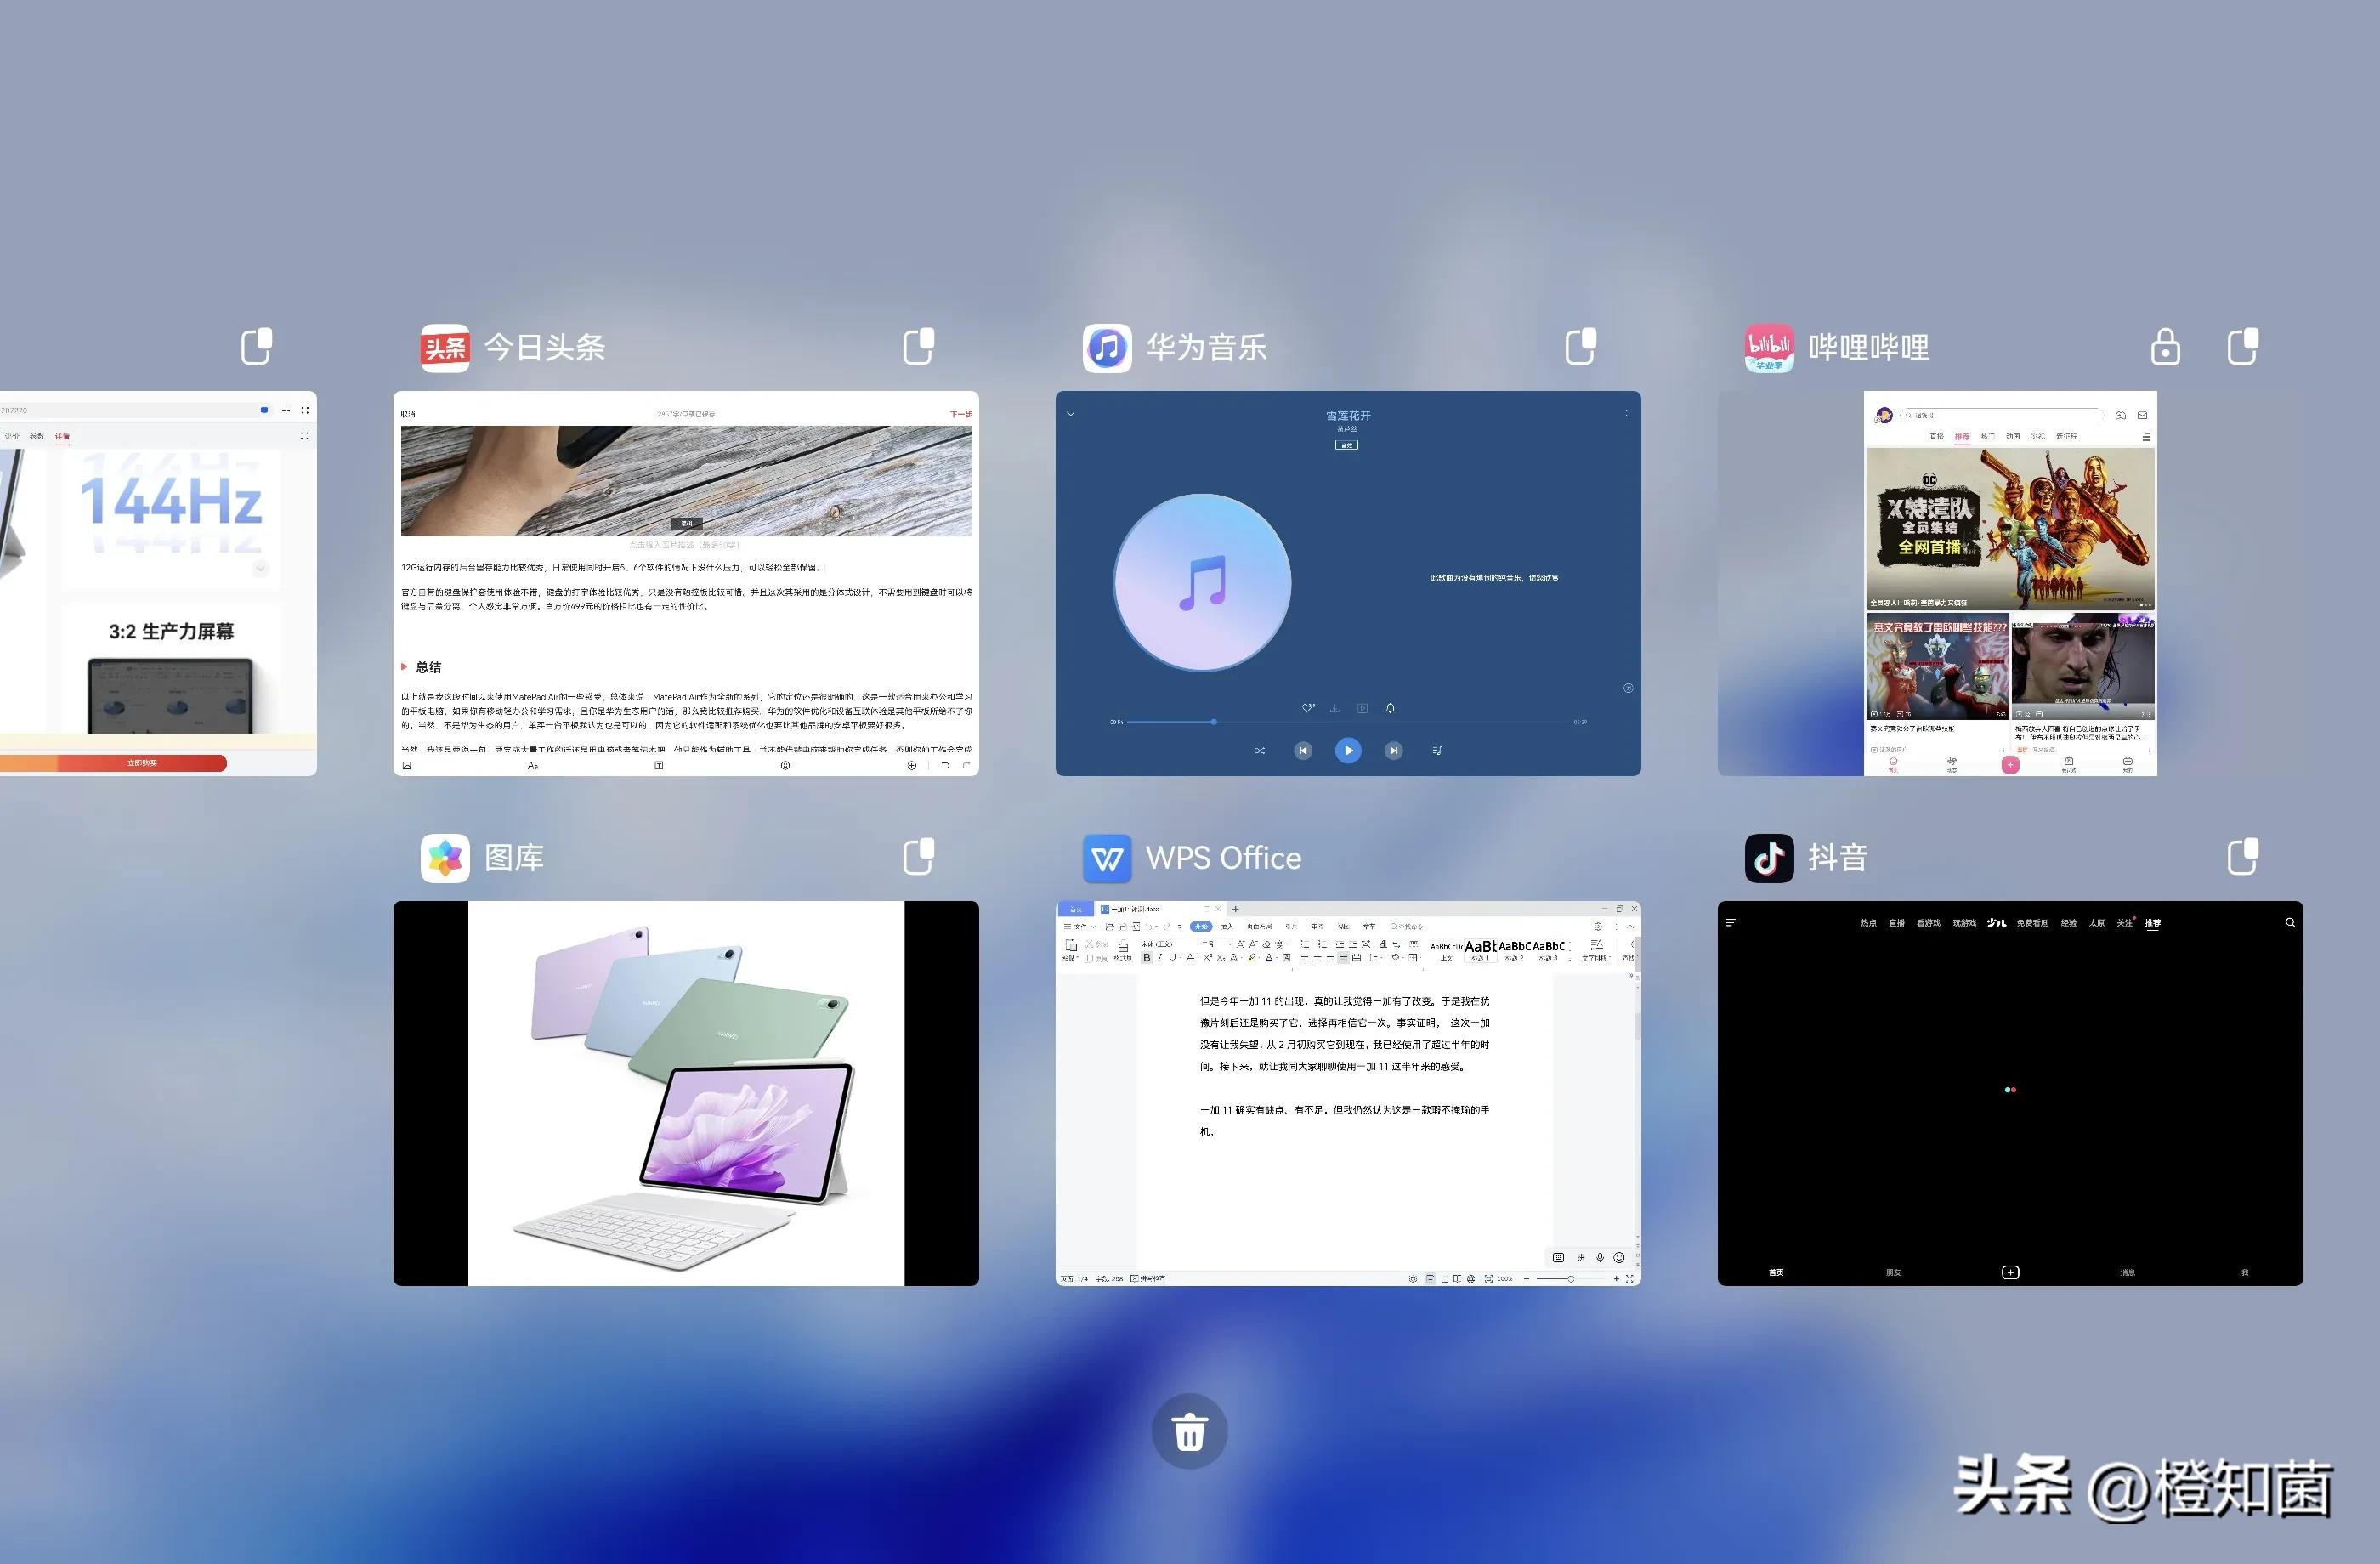This screenshot has width=2380, height=1564.
Task: Toggle shuffle mode in music player
Action: pos(1260,750)
